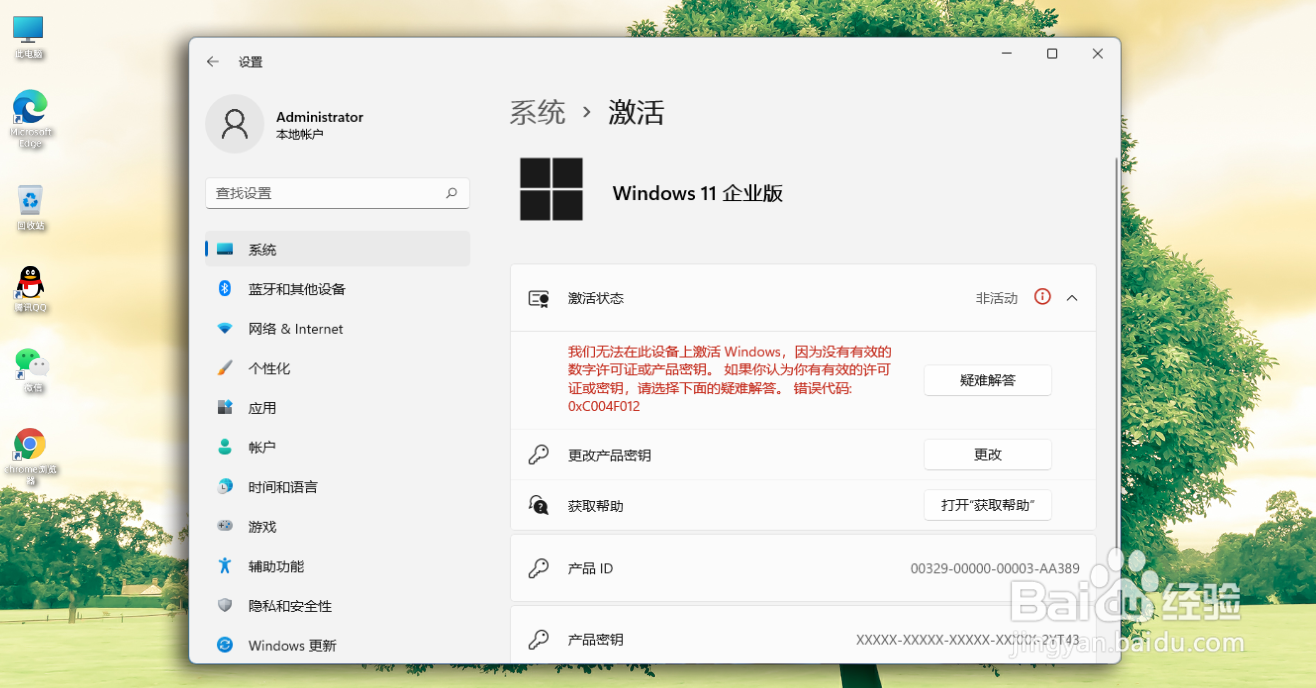The width and height of the screenshot is (1316, 688).
Task: Open the Time and language globe icon
Action: pyautogui.click(x=225, y=487)
